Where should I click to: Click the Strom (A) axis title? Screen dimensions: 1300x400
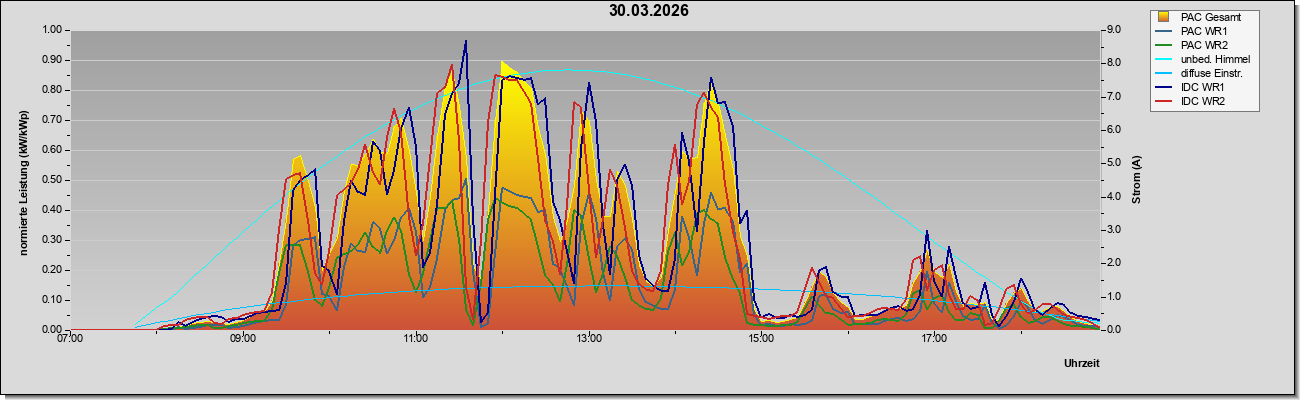tap(1137, 180)
